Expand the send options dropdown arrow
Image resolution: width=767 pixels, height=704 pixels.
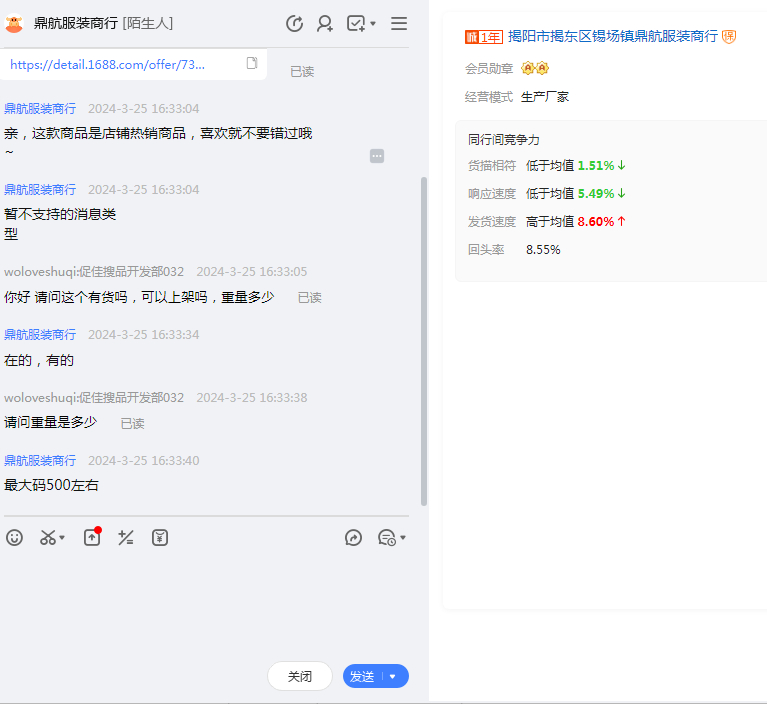393,677
